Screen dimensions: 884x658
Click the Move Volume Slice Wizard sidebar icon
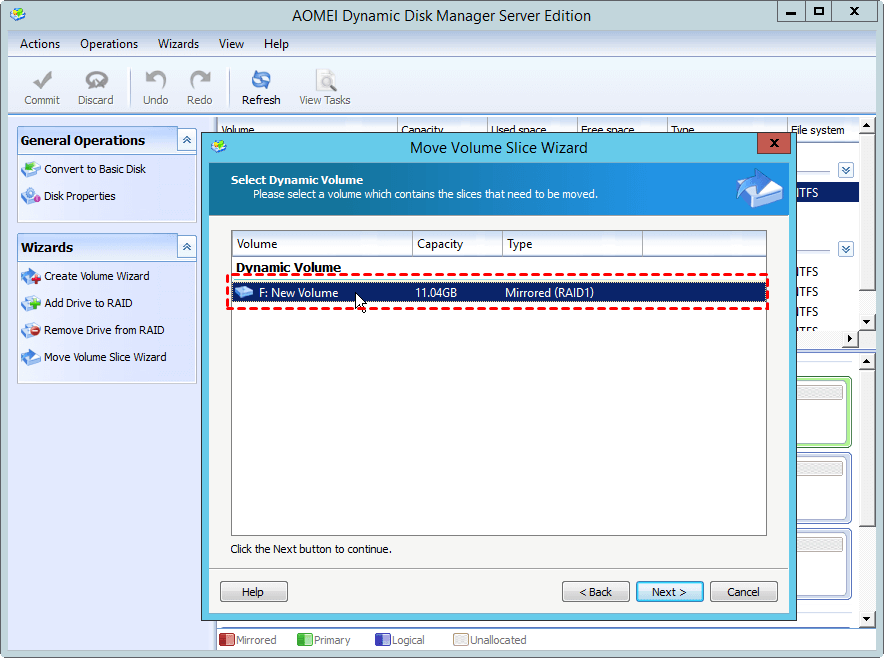[x=30, y=357]
